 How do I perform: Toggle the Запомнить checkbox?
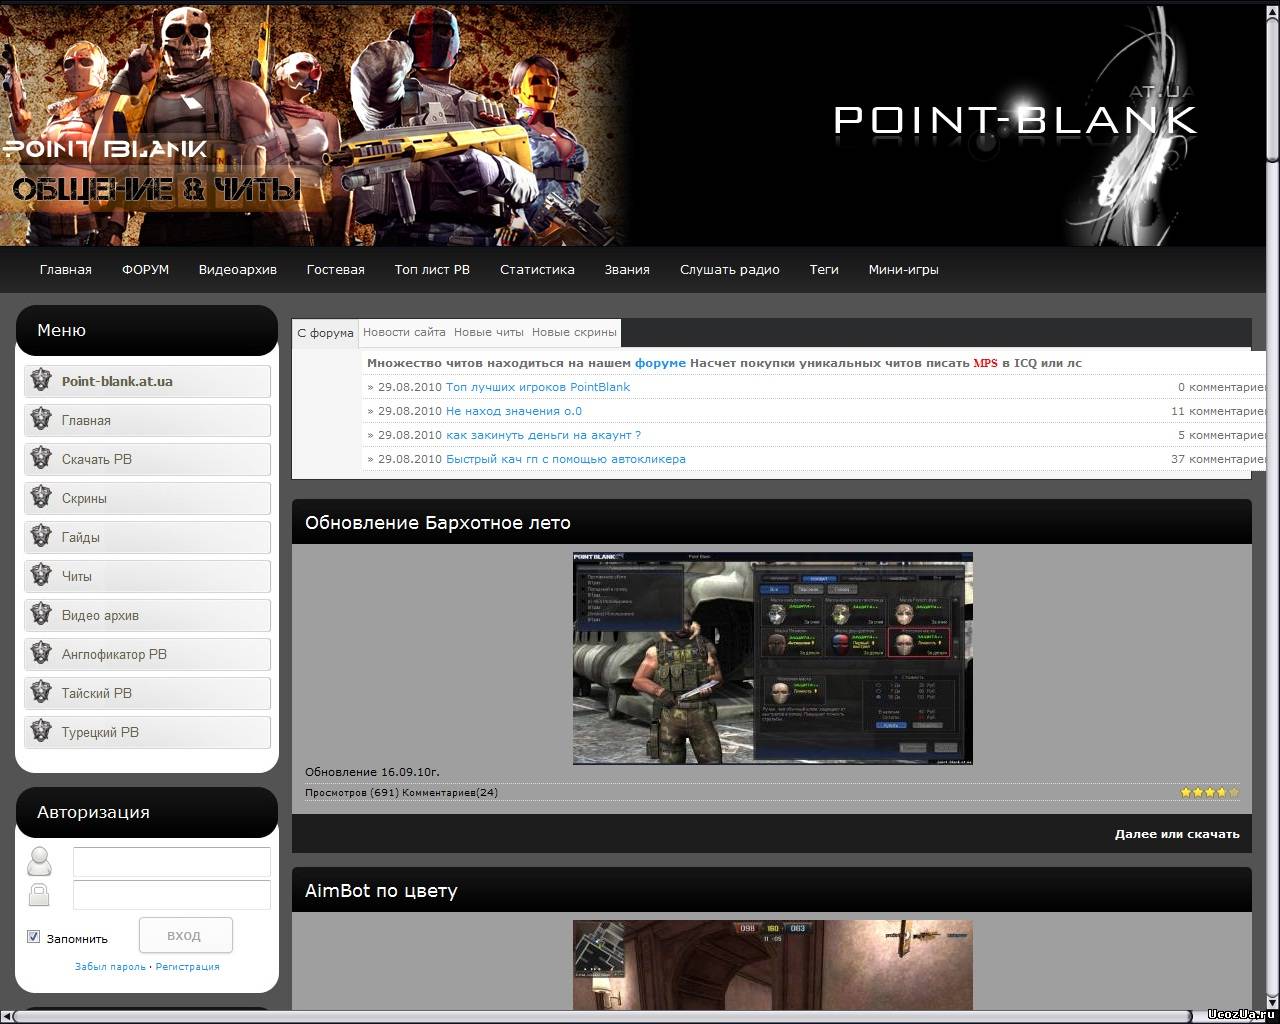(33, 937)
